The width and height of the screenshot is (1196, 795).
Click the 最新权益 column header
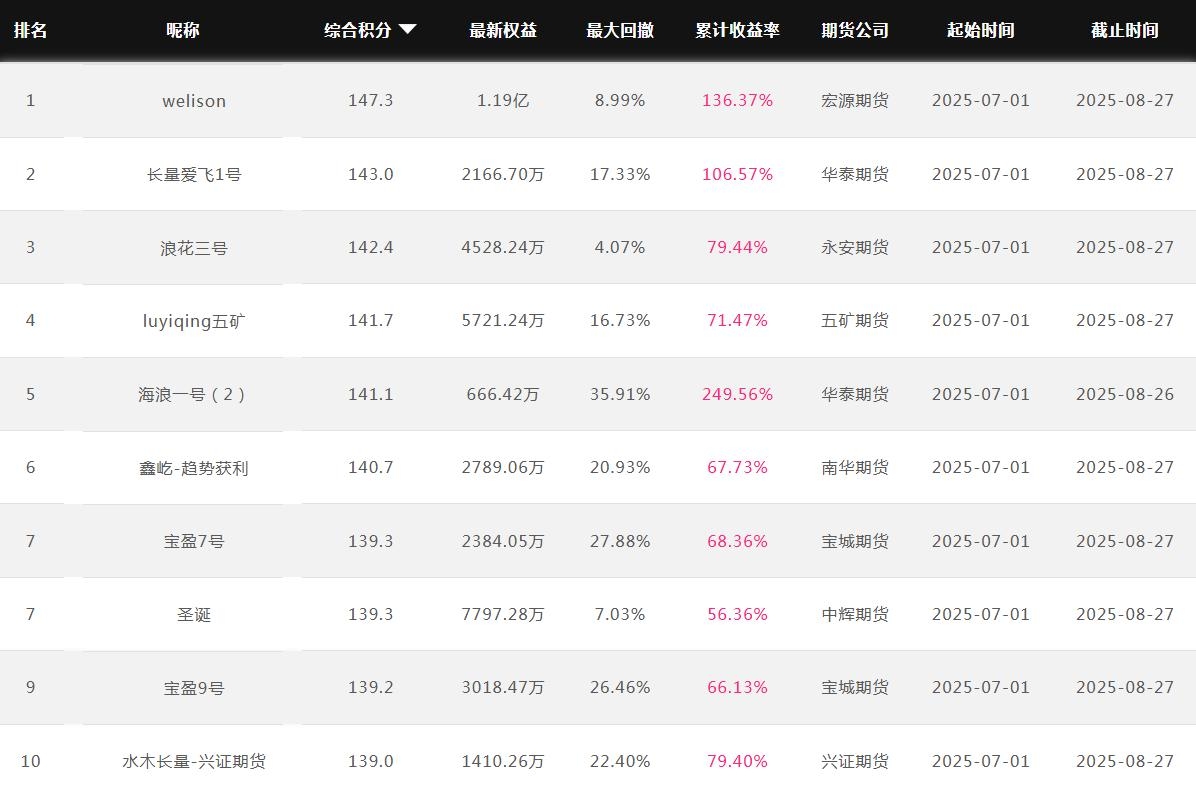[x=503, y=30]
